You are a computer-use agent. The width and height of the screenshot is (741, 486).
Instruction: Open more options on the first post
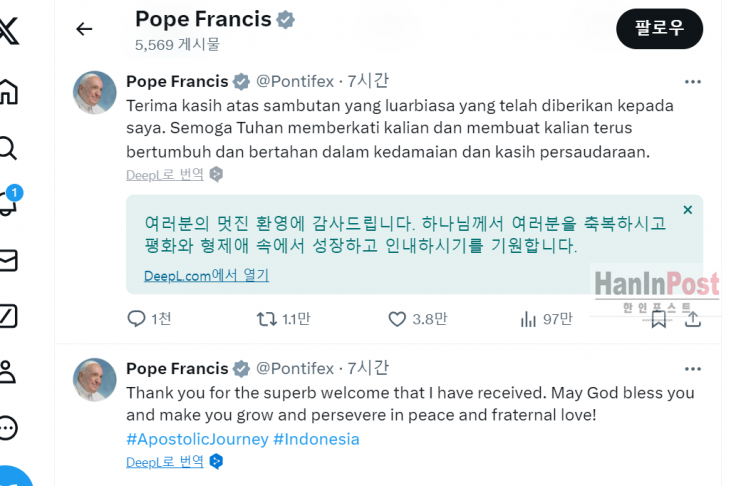[692, 82]
